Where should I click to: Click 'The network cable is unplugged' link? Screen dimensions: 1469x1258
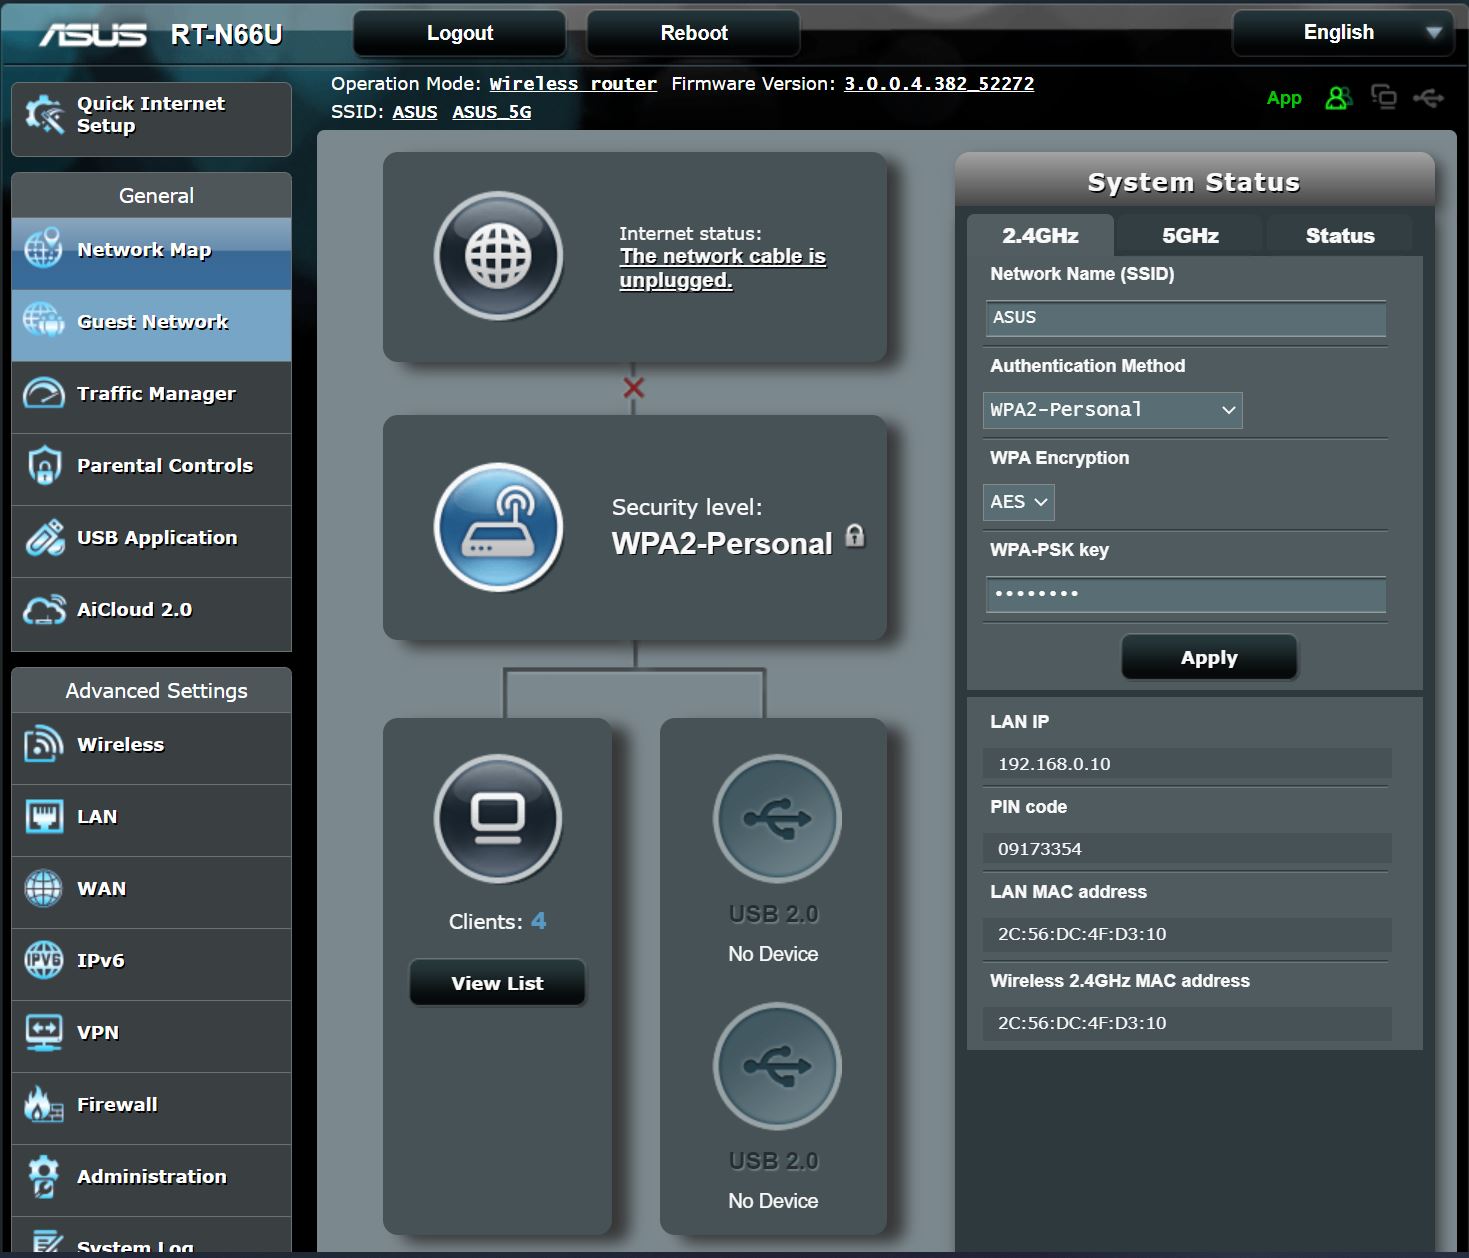tap(722, 268)
